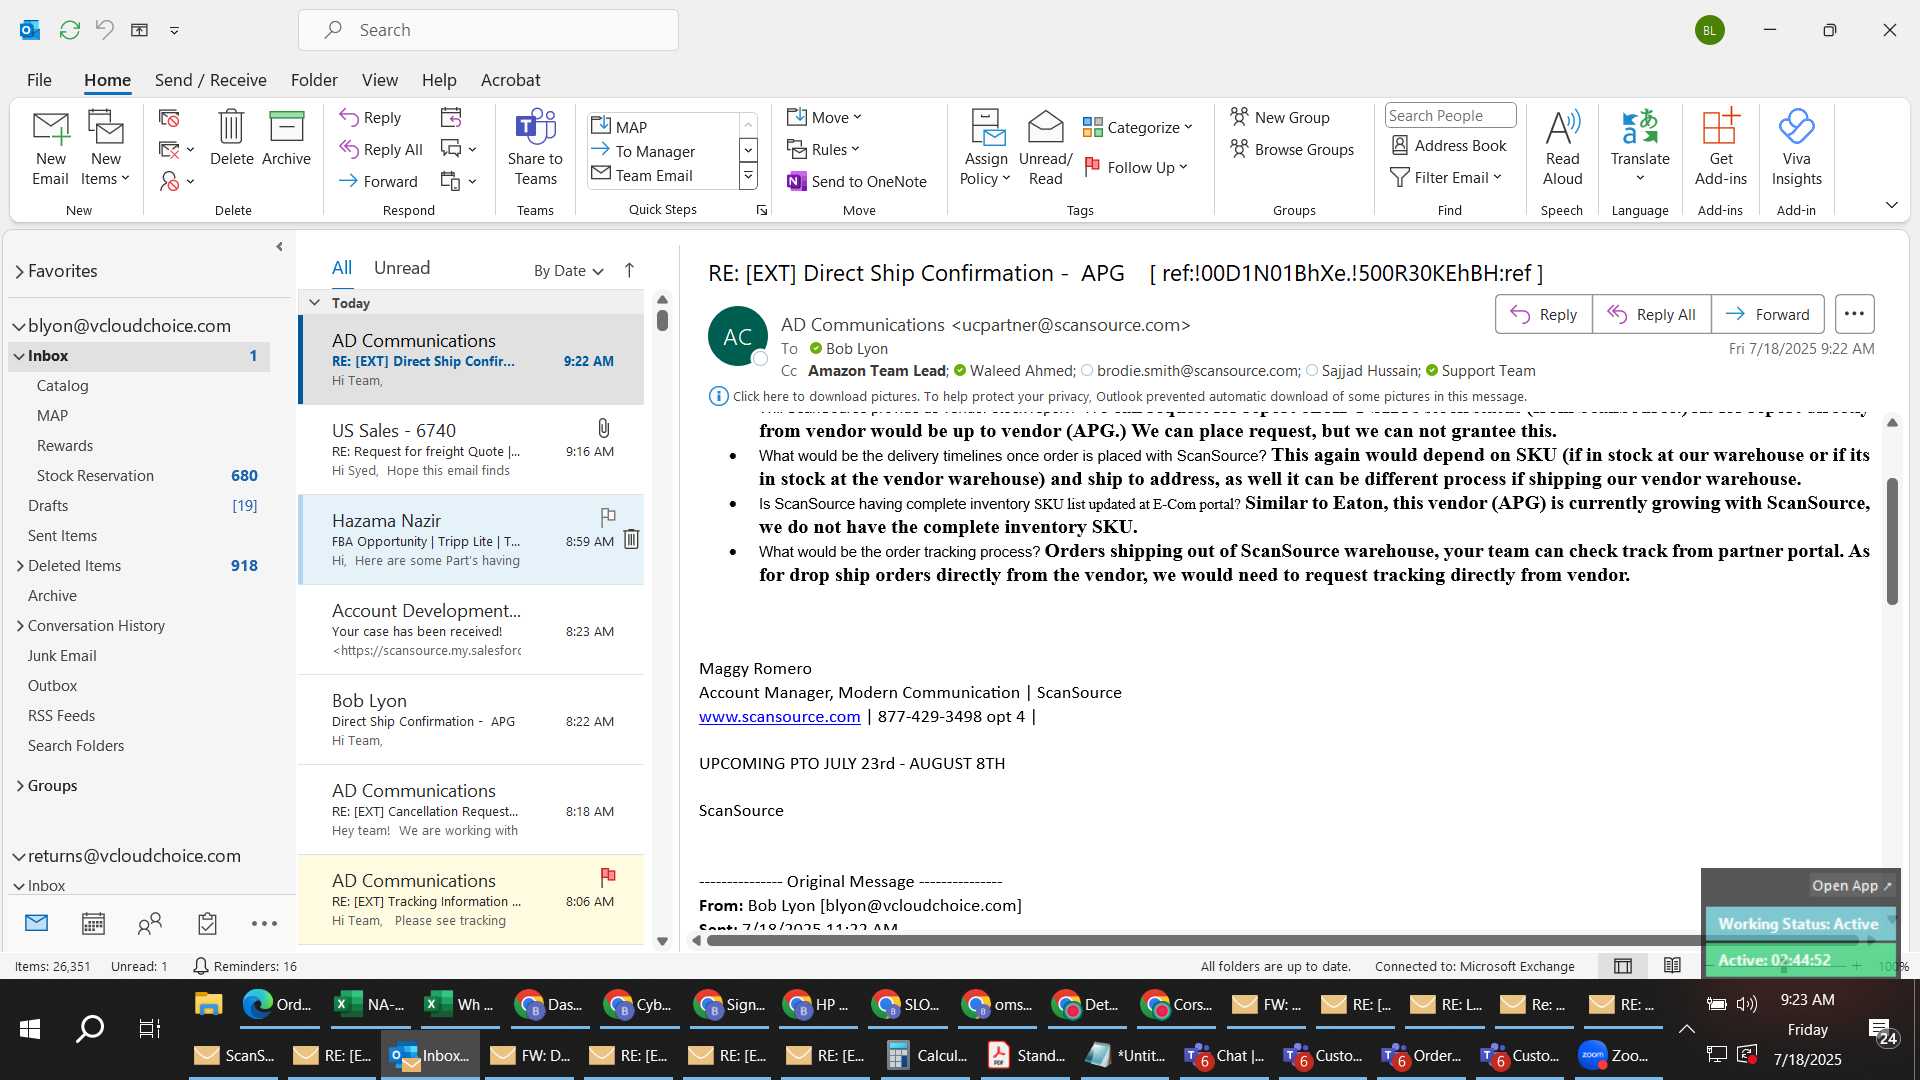Toggle flag on Hazama Nazir email
This screenshot has width=1920, height=1080.
pos(607,516)
